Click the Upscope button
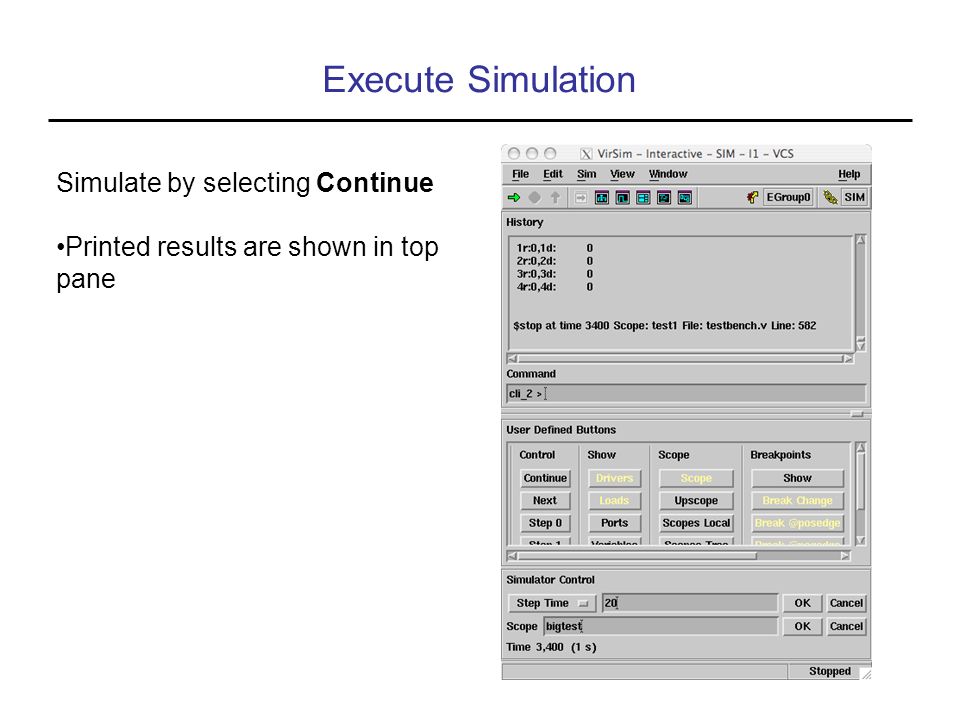960x720 pixels. point(696,501)
